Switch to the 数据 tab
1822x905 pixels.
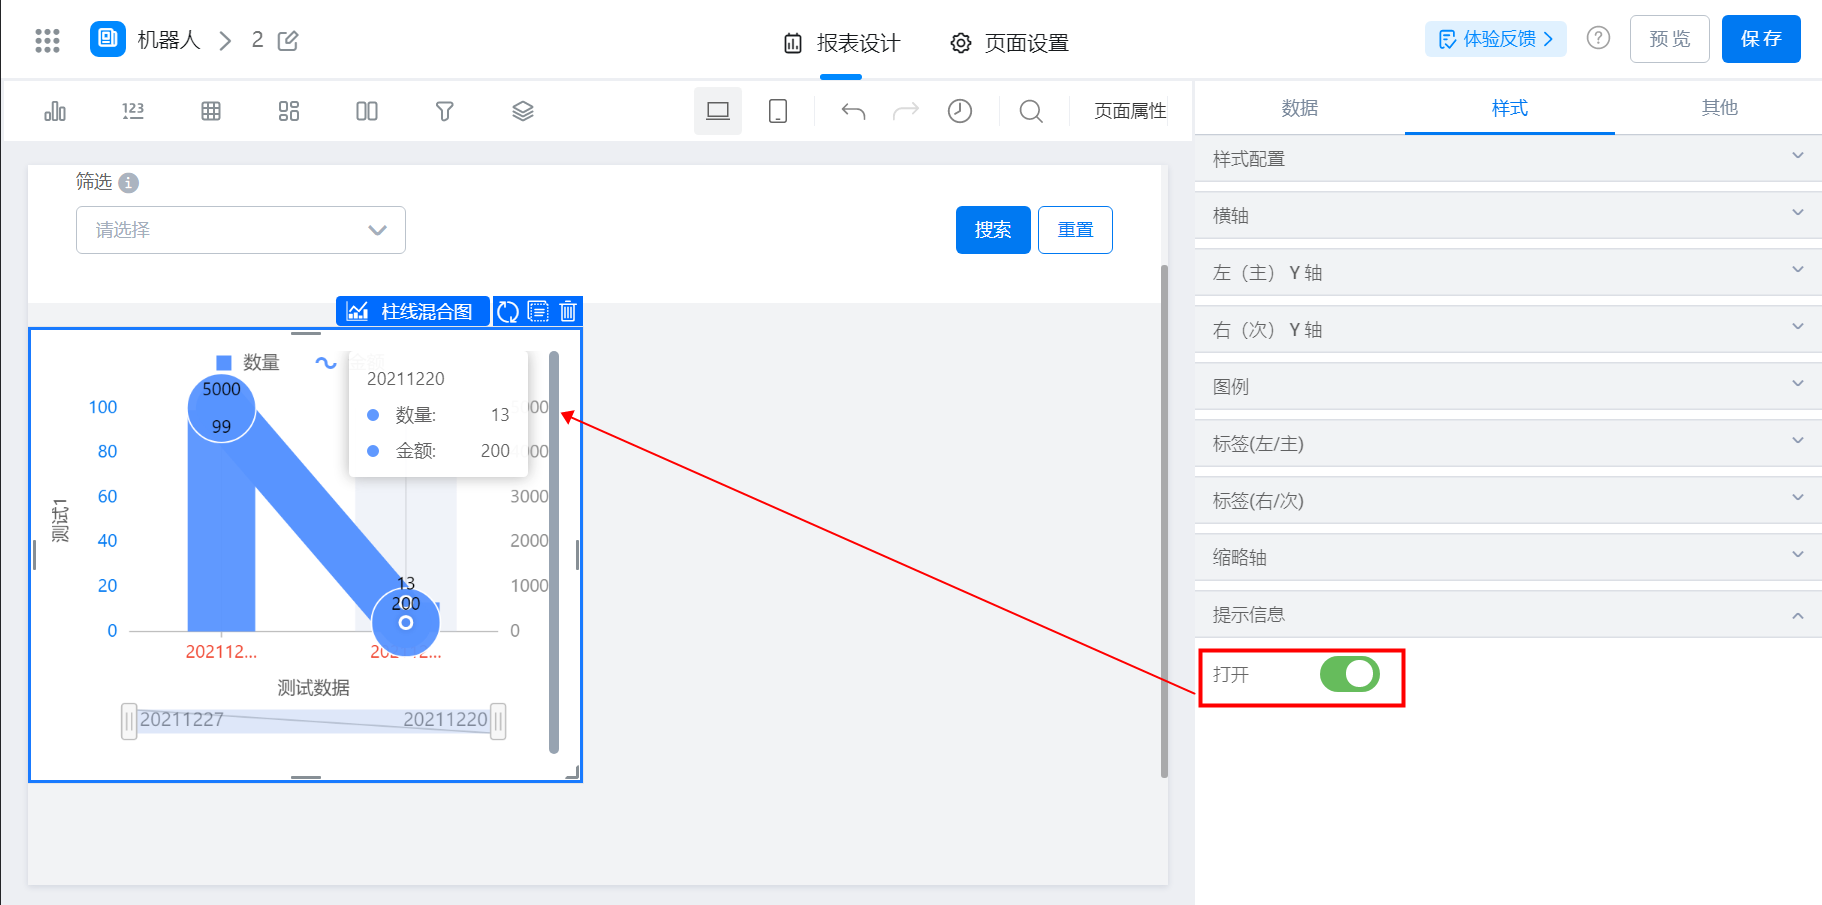pos(1300,108)
